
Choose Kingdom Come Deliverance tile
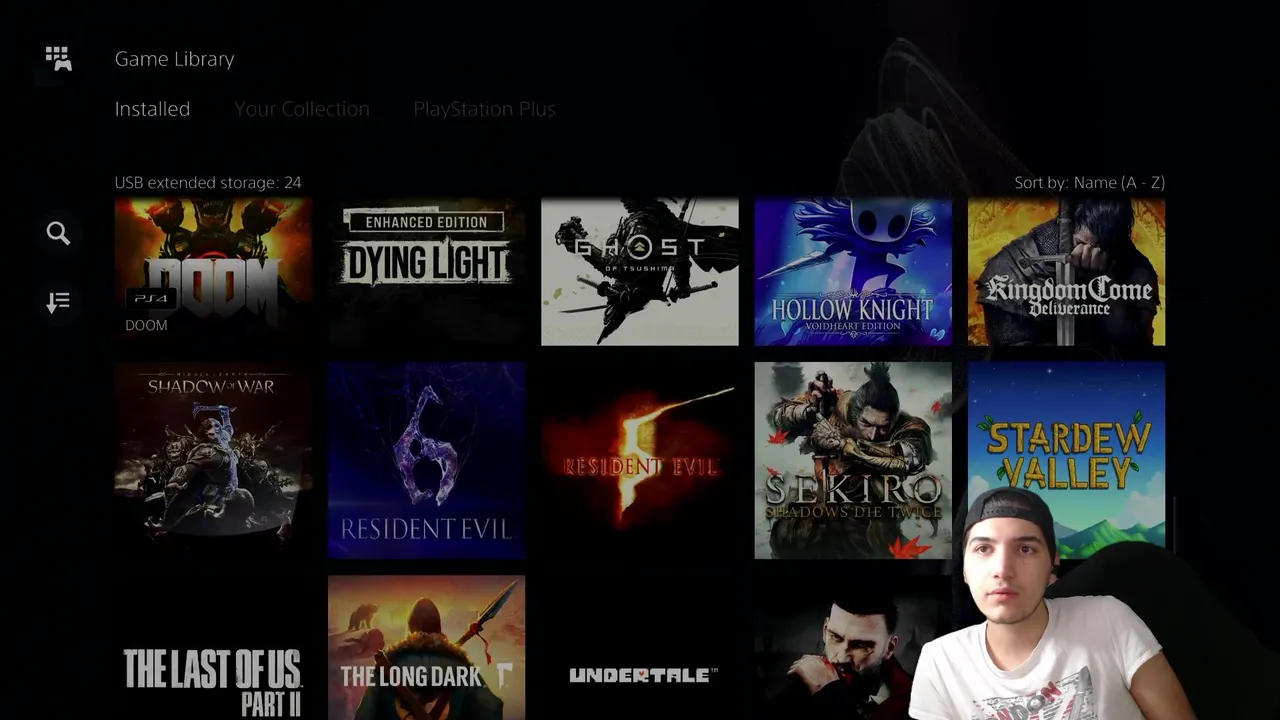pyautogui.click(x=1066, y=271)
